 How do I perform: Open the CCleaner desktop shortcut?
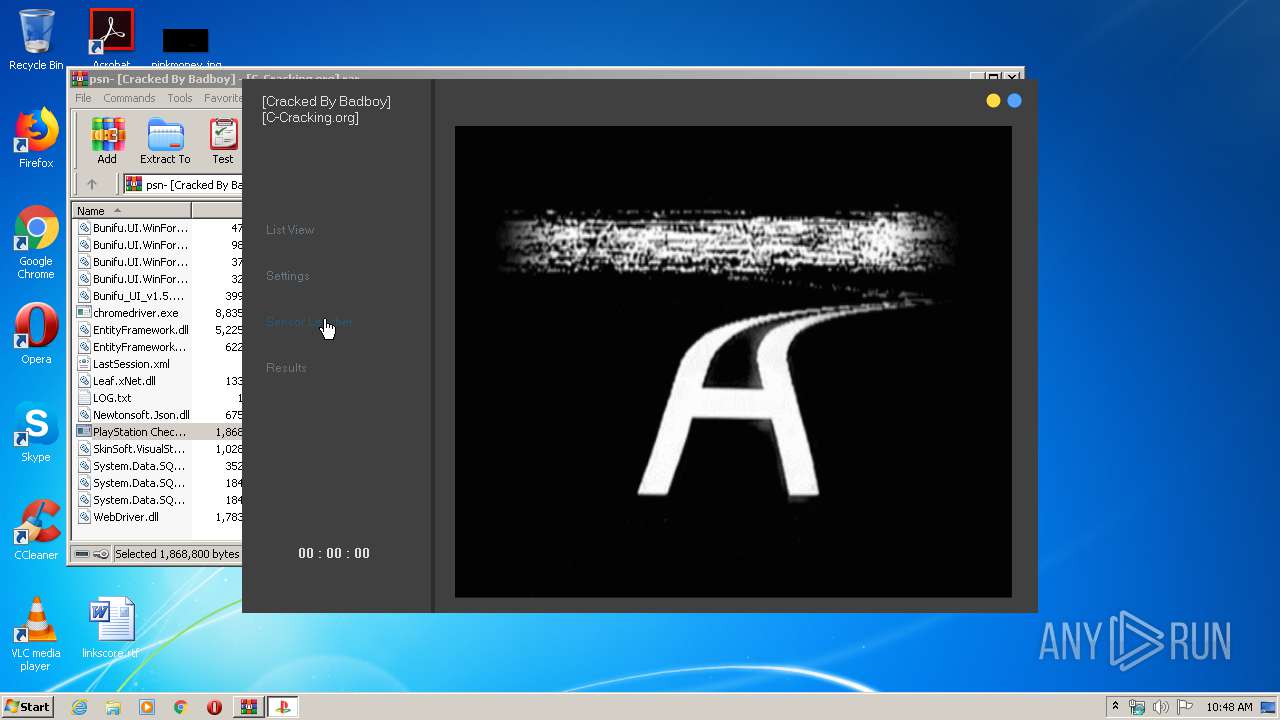36,530
